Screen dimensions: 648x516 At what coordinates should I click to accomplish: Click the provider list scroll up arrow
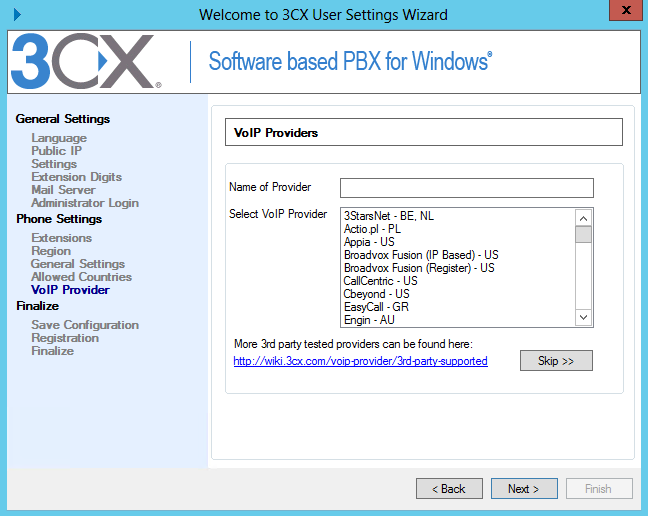[583, 218]
